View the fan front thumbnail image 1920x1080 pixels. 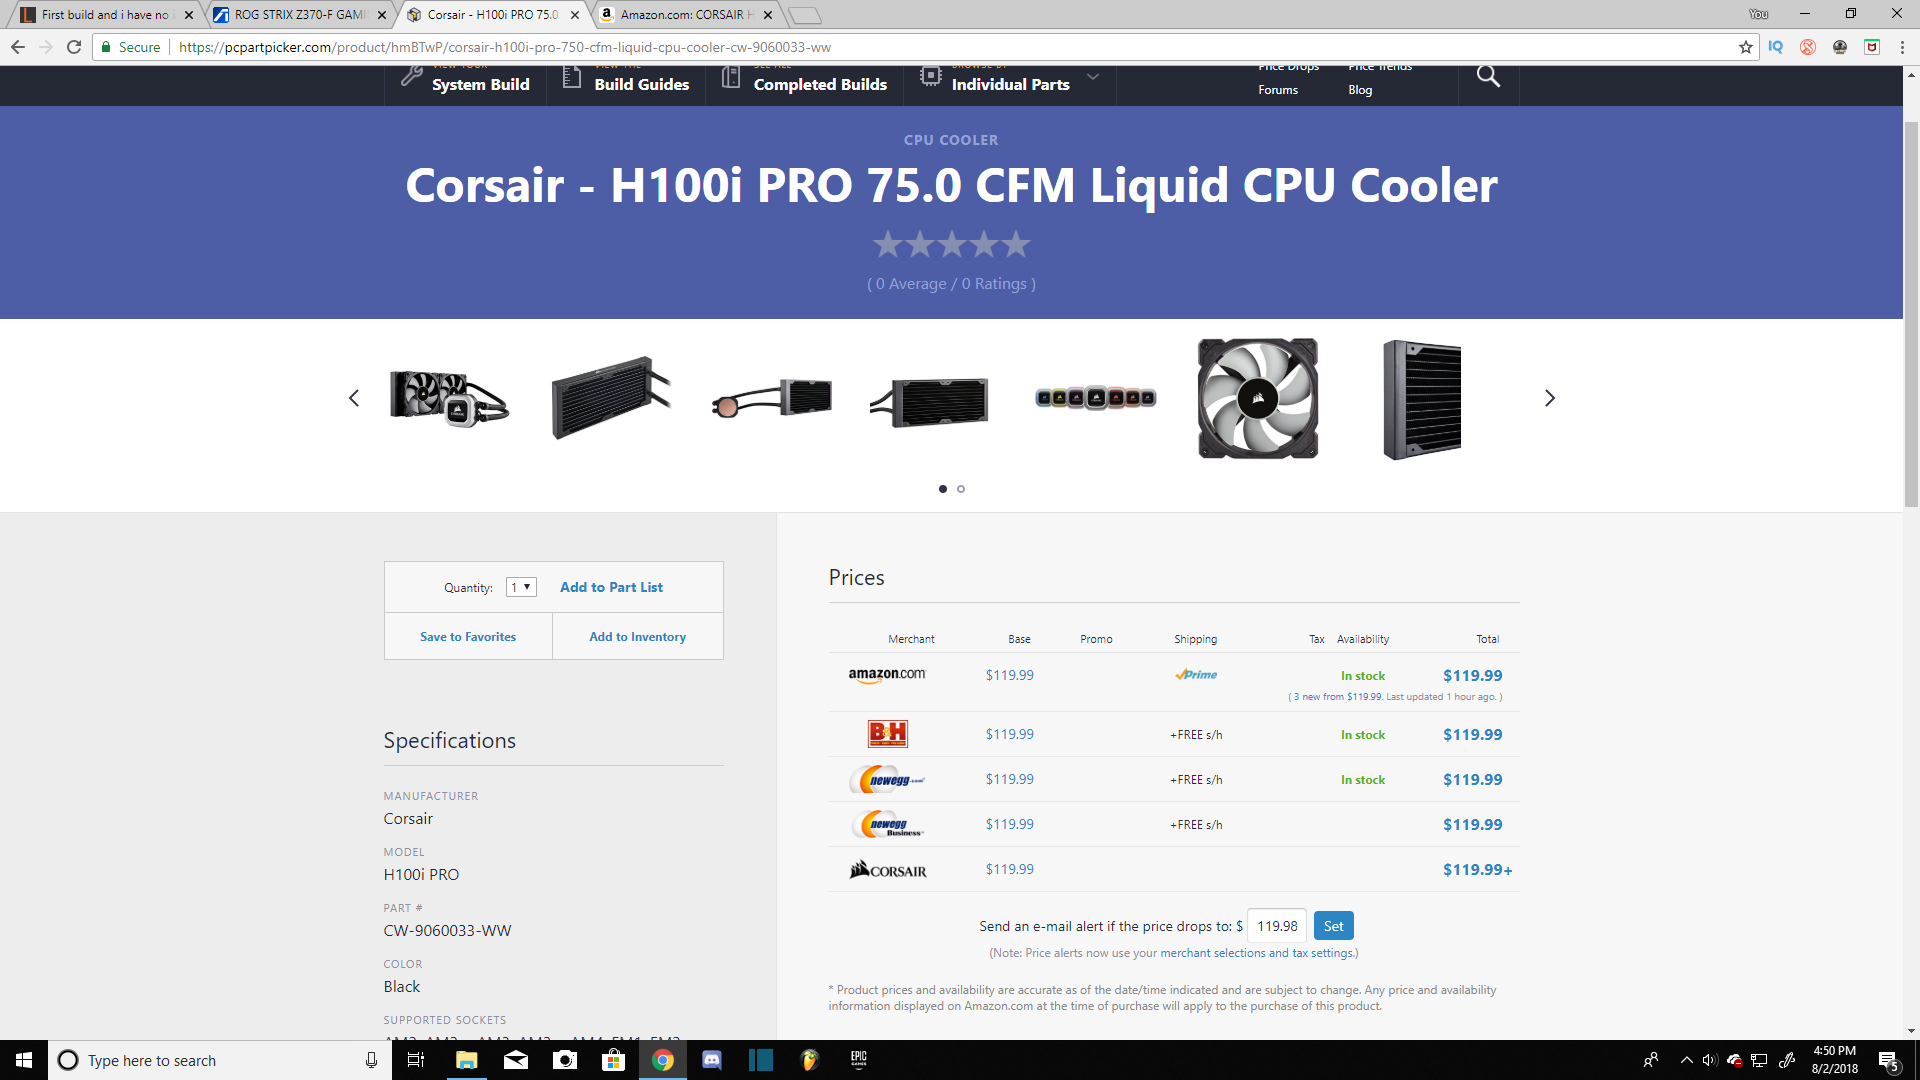1258,398
